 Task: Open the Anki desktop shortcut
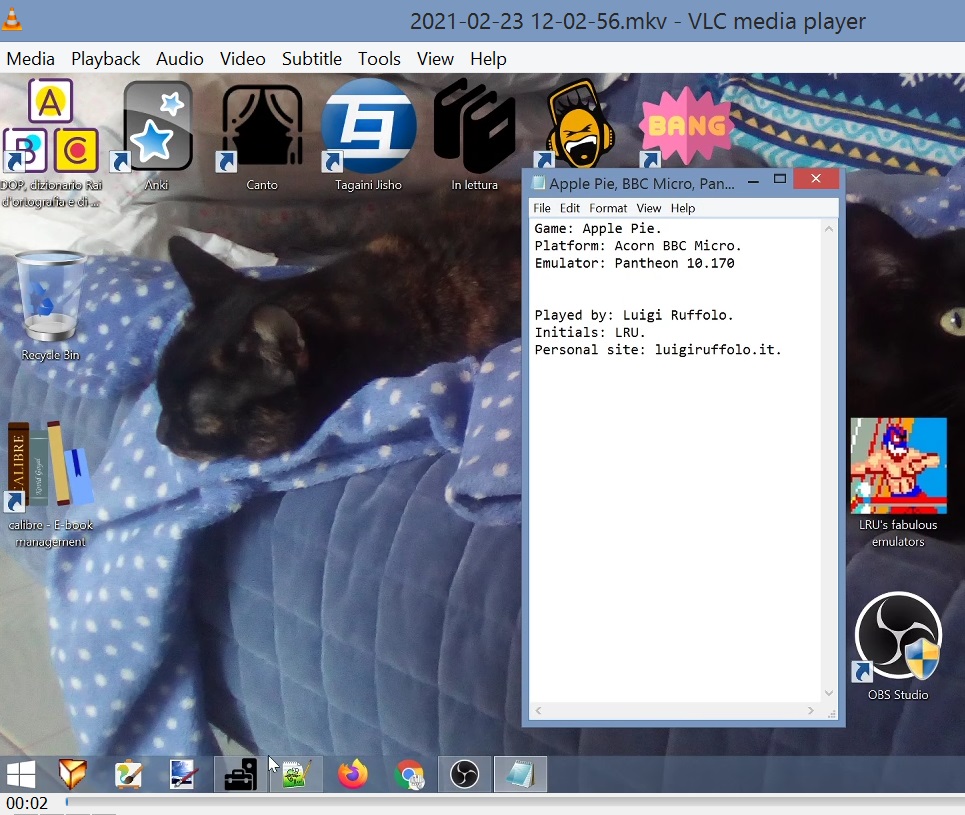156,128
